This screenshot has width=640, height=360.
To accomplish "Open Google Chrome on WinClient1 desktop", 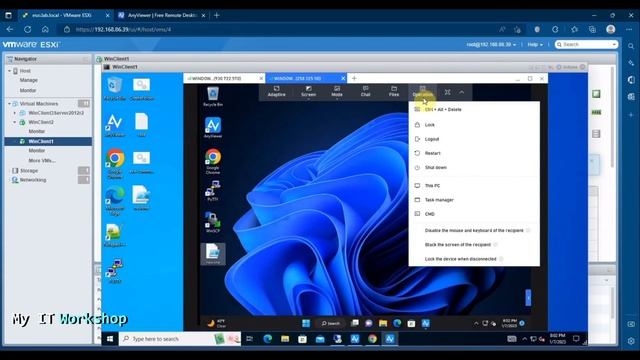I will [x=116, y=163].
